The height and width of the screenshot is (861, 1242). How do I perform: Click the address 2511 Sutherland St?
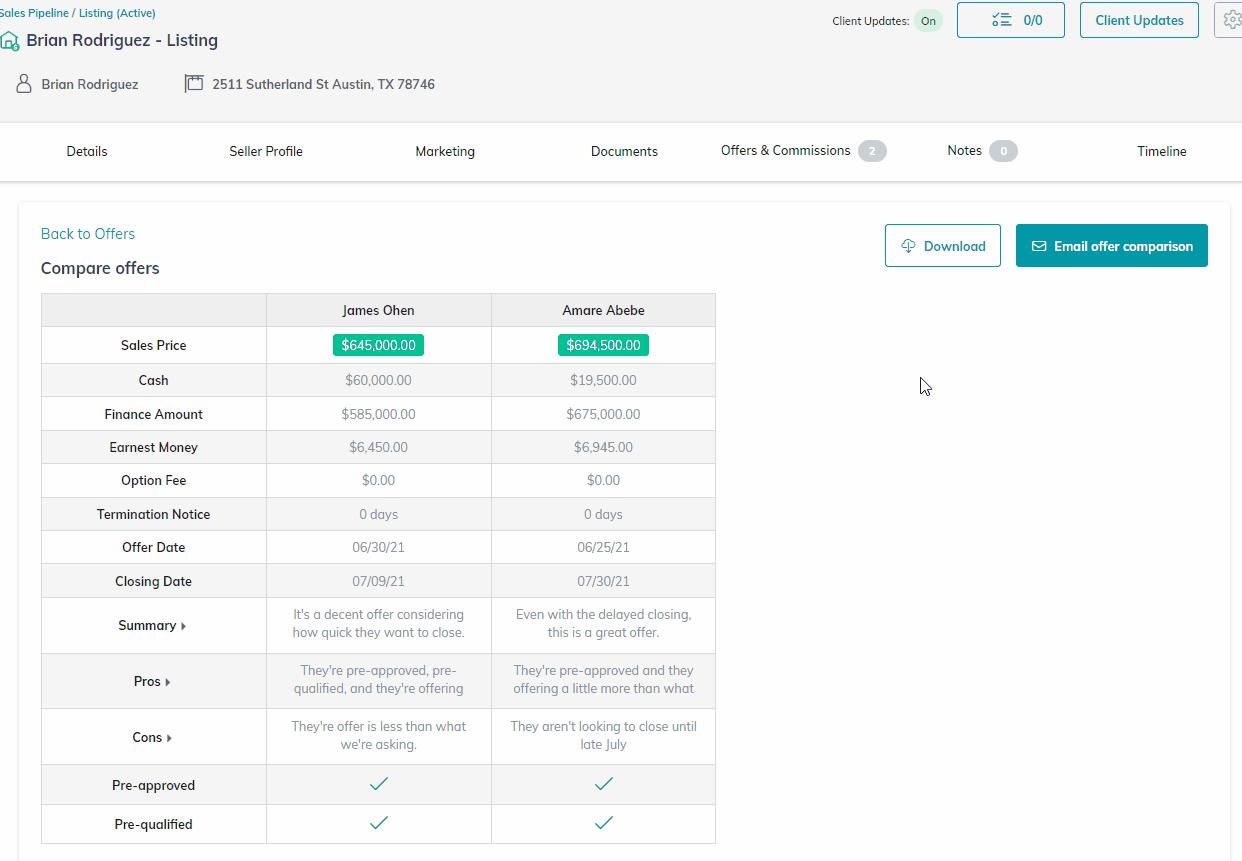pyautogui.click(x=323, y=85)
